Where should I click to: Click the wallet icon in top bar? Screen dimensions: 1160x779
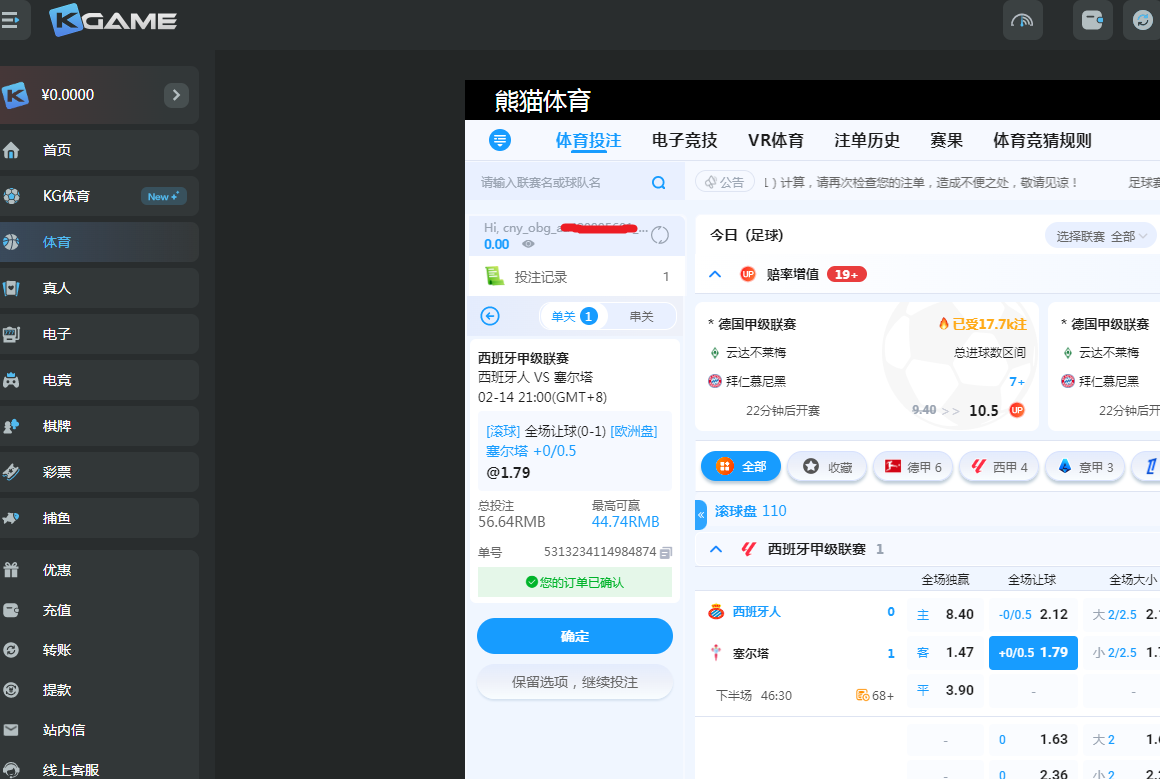click(1092, 20)
